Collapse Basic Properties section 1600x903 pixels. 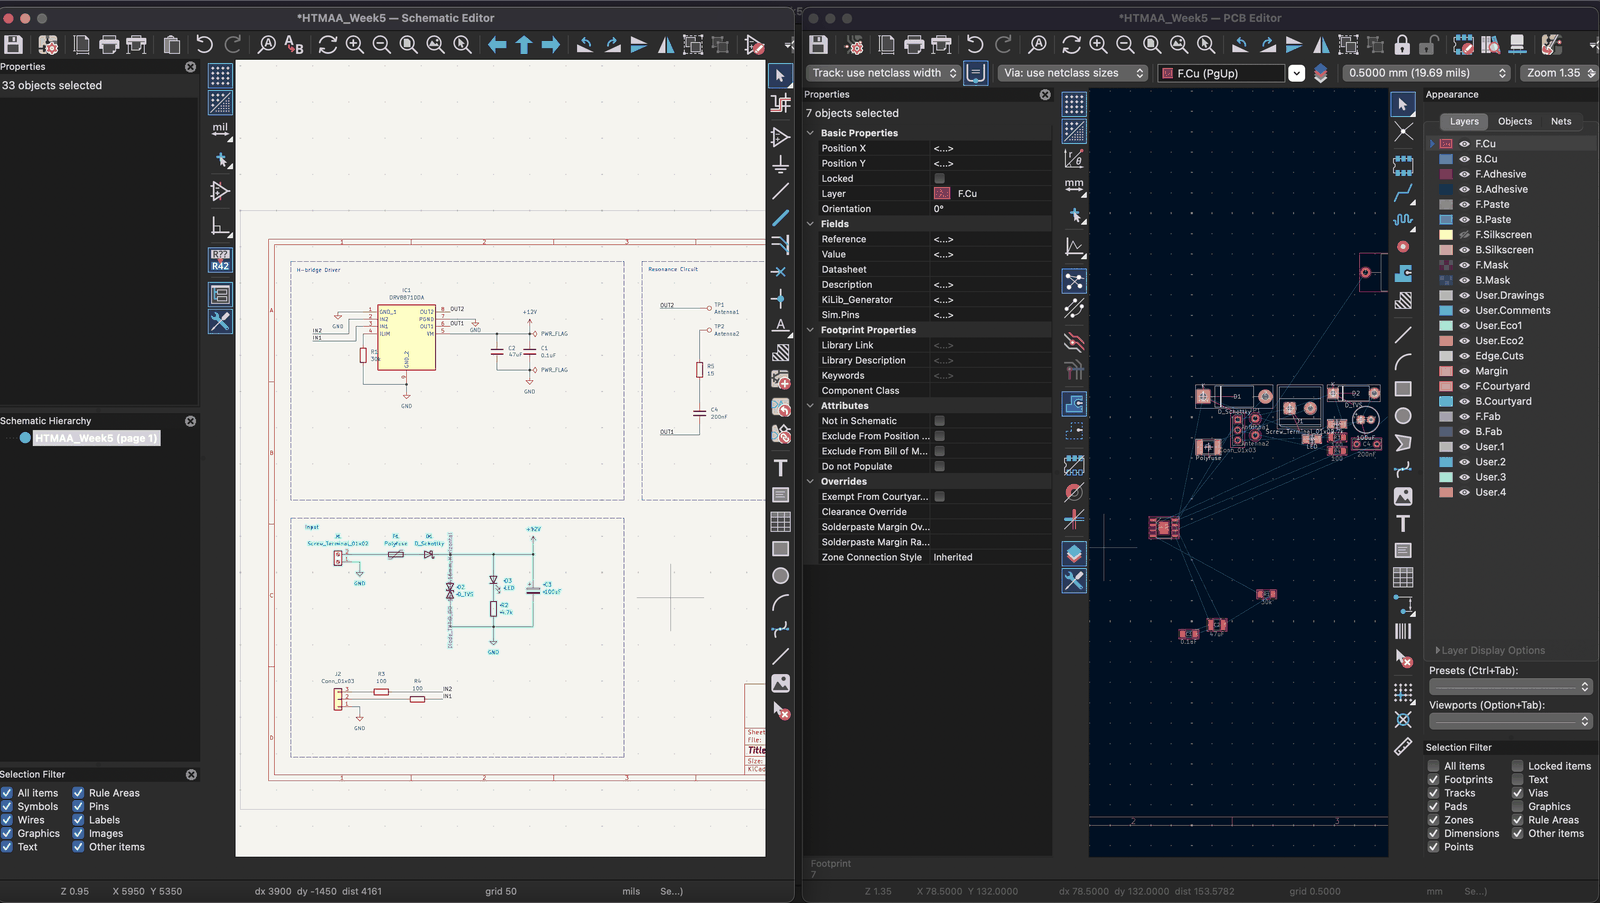(x=811, y=133)
